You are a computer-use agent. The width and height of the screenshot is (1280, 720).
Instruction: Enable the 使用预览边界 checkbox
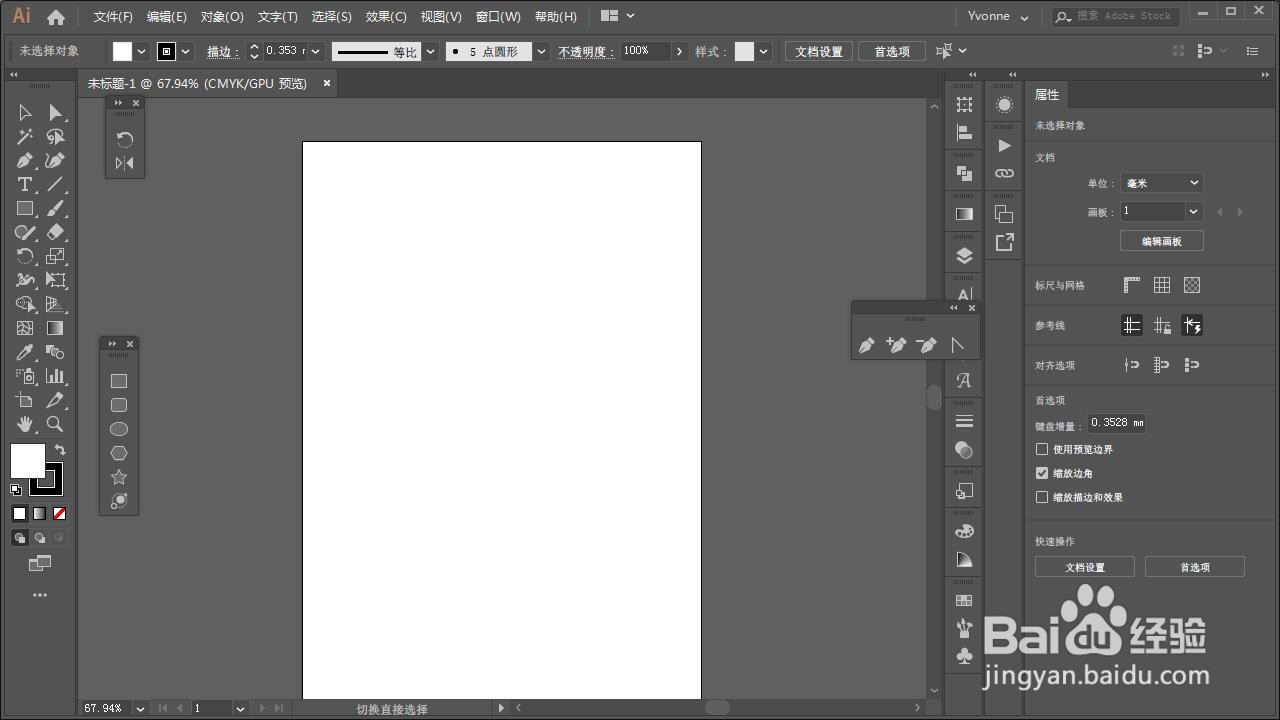pyautogui.click(x=1041, y=449)
